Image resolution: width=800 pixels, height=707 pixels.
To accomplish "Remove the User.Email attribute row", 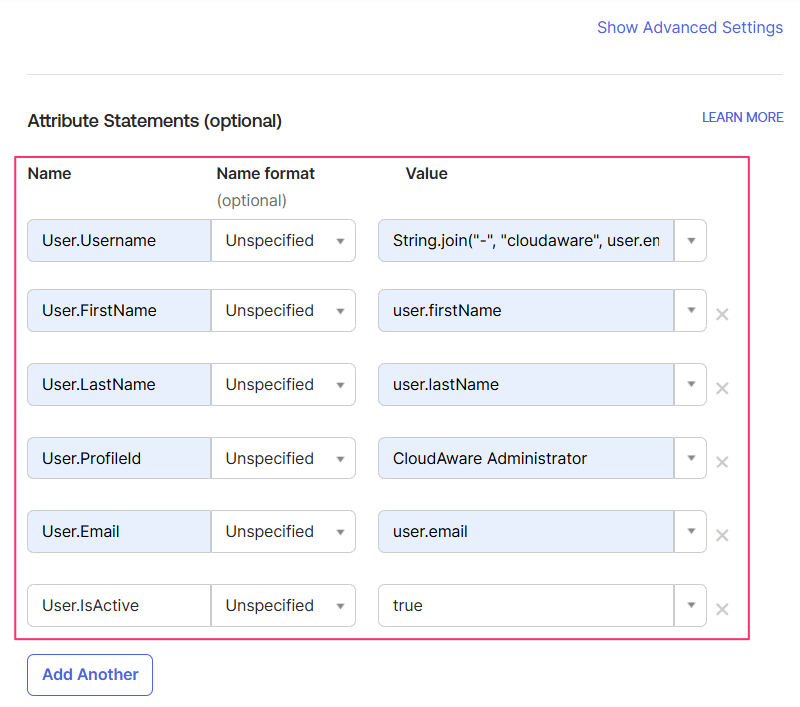I will pos(722,535).
